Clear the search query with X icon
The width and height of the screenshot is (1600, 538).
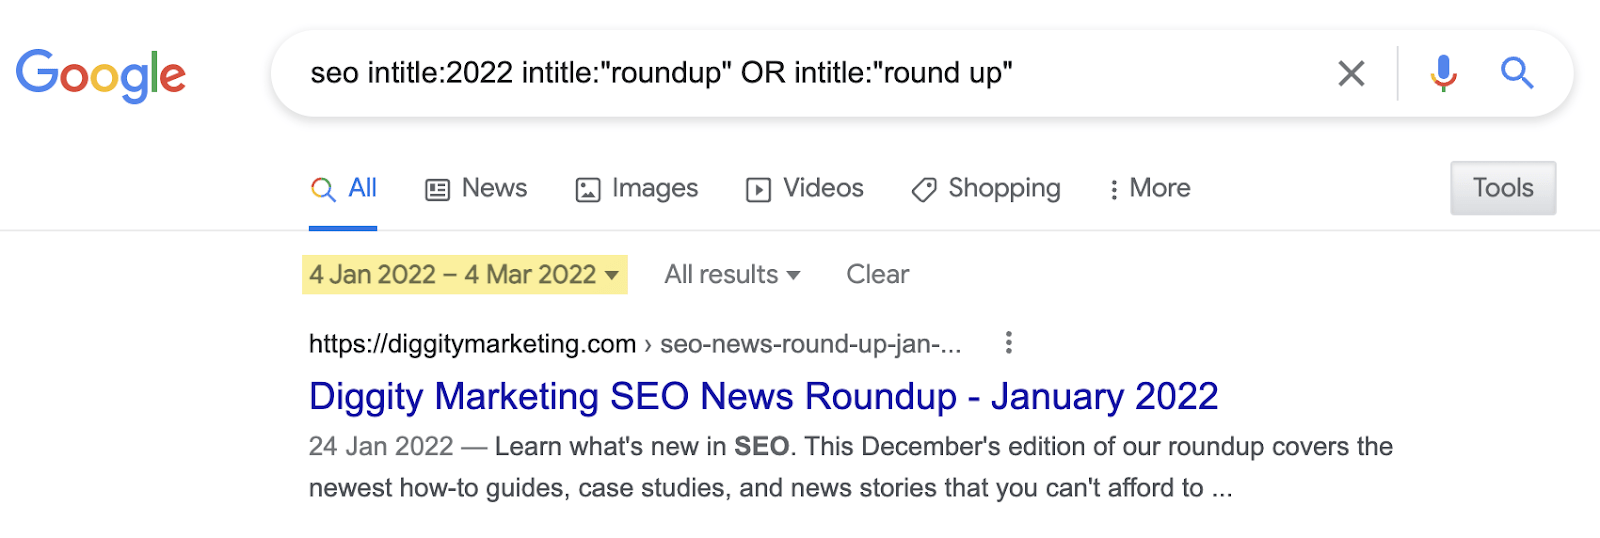click(1351, 73)
